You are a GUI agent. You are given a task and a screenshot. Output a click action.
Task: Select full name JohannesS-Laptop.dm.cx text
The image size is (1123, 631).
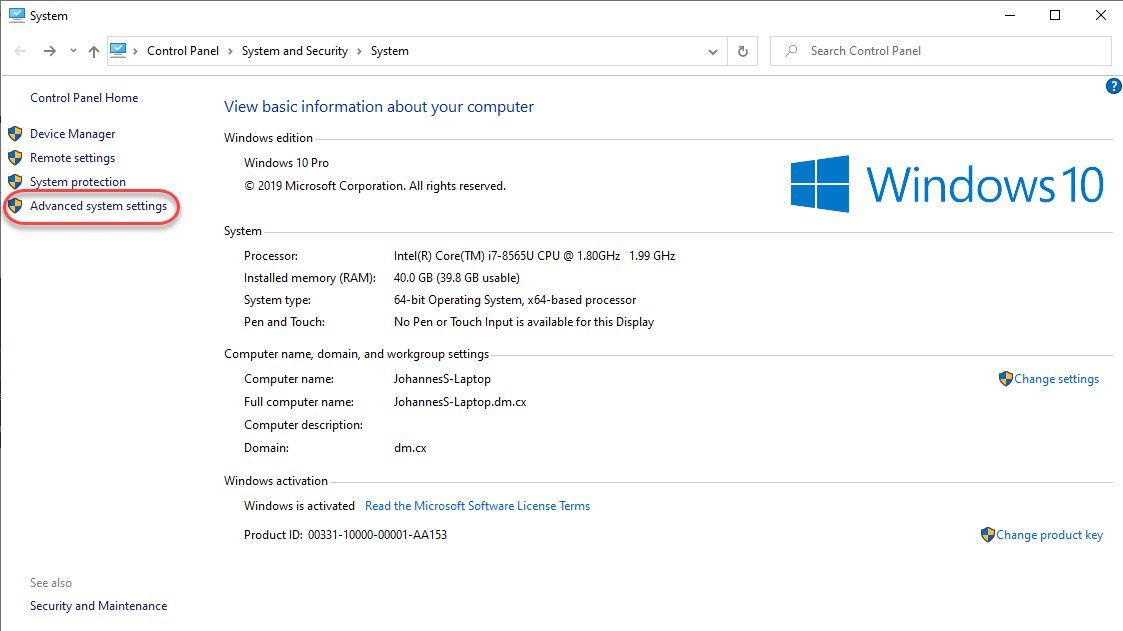(x=460, y=402)
